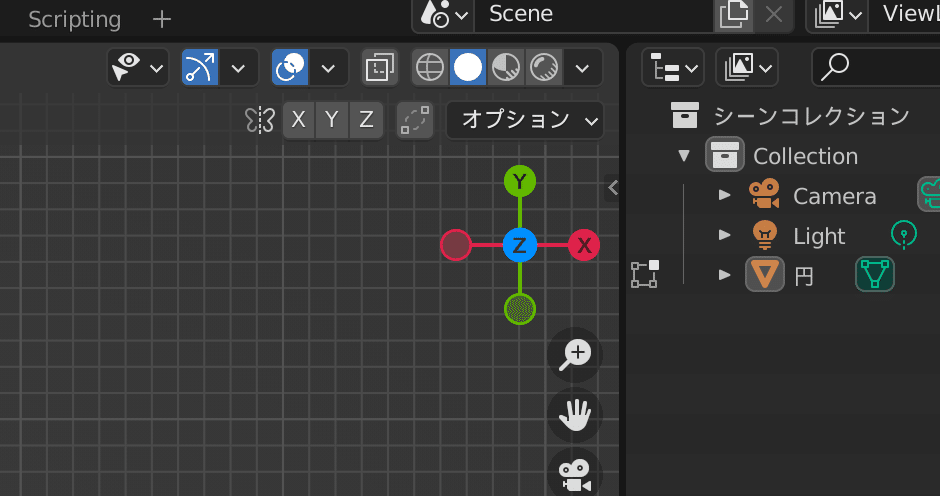The height and width of the screenshot is (496, 940).
Task: Click the green camera data icon
Action: point(929,194)
